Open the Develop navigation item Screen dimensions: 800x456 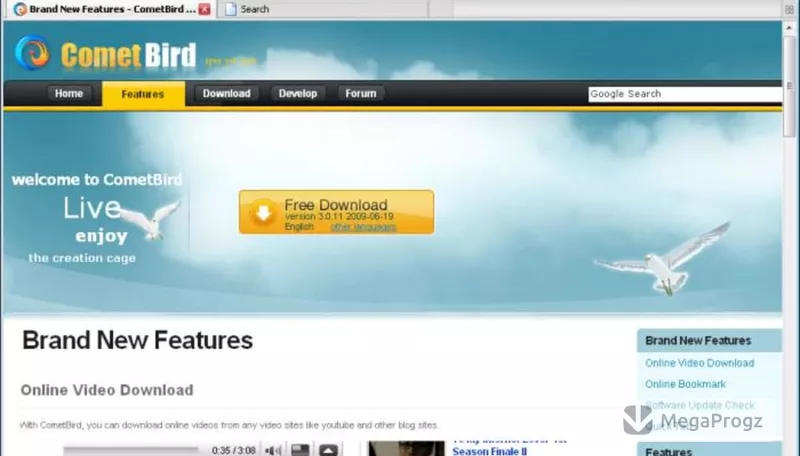pyautogui.click(x=298, y=93)
